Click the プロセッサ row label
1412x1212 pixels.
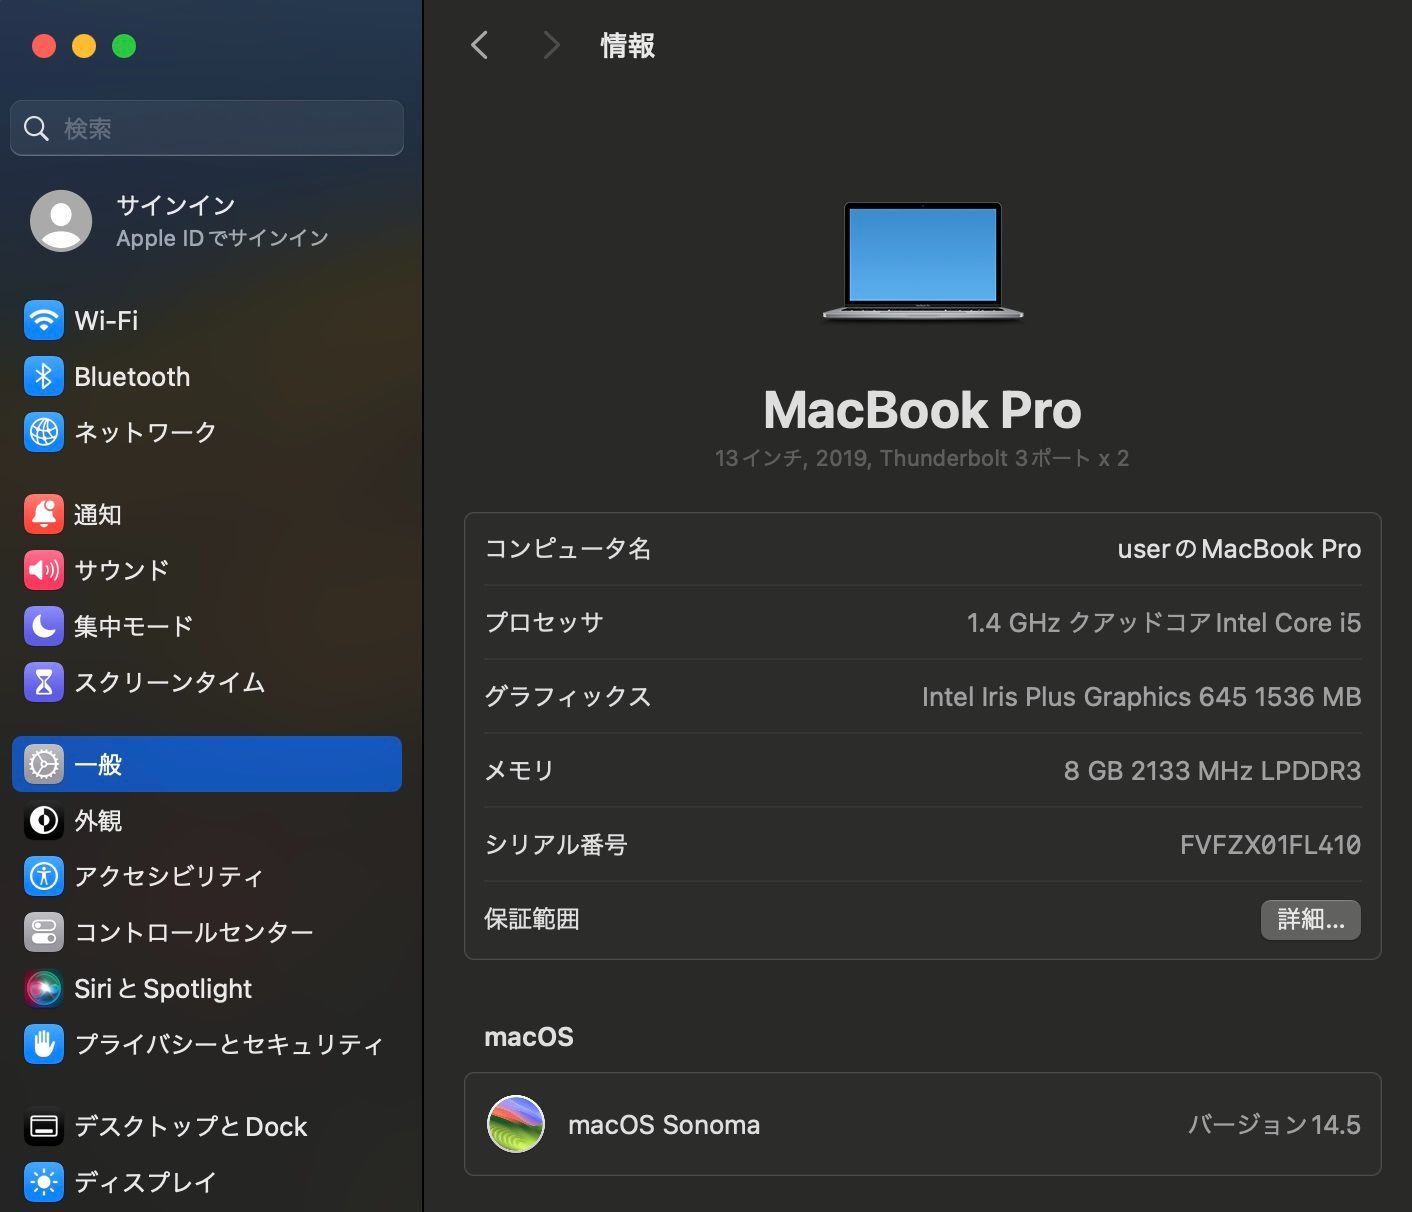(544, 623)
